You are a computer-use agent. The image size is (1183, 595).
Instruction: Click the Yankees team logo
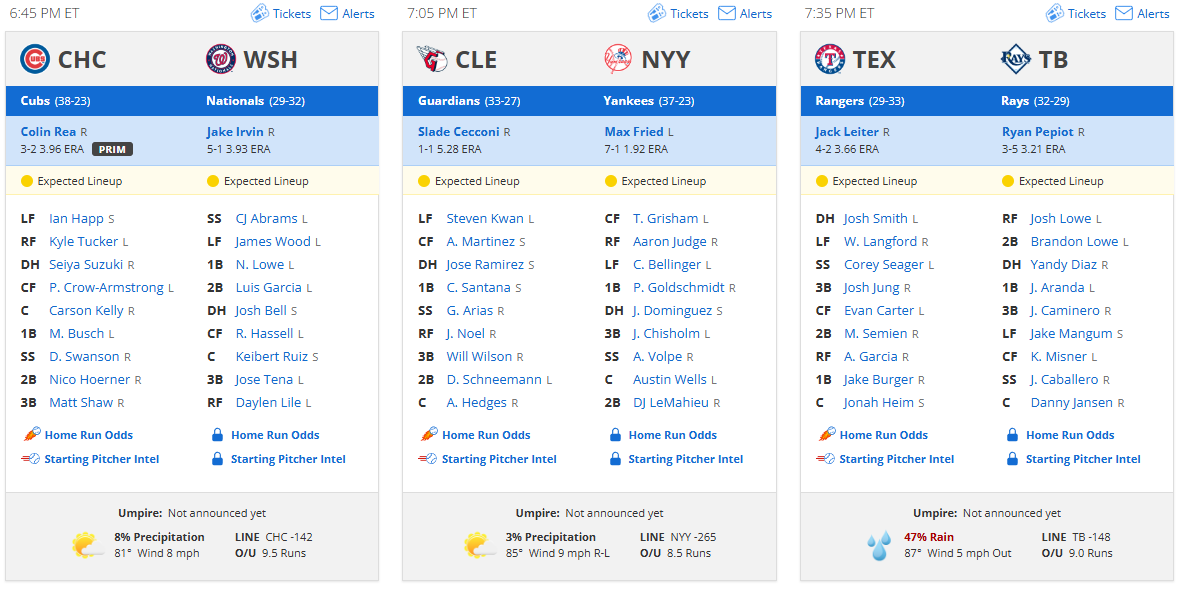(x=619, y=59)
